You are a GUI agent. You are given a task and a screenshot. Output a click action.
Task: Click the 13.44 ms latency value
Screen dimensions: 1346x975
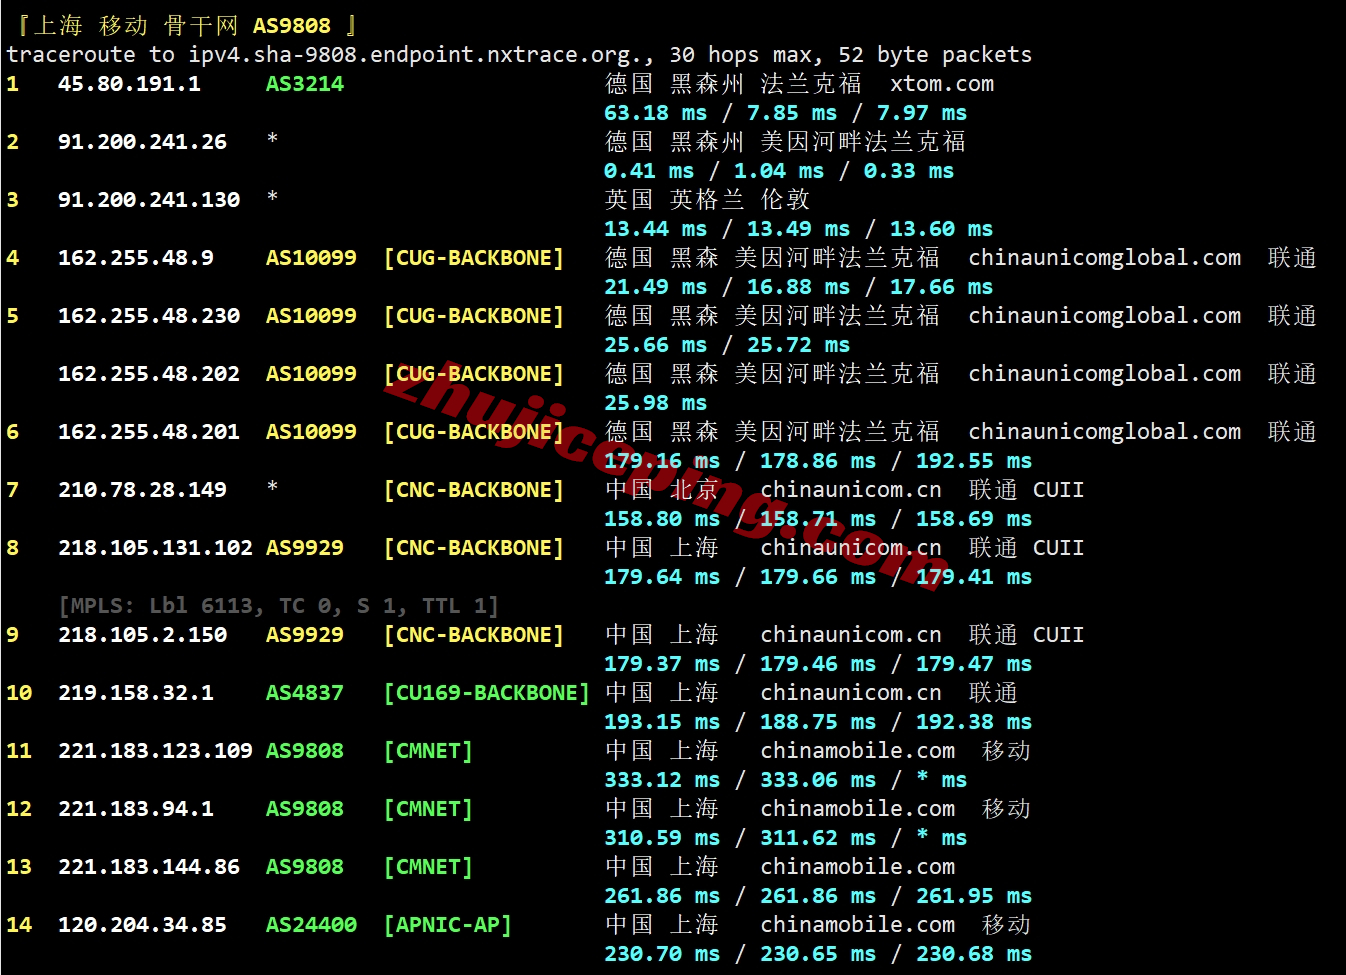655,229
